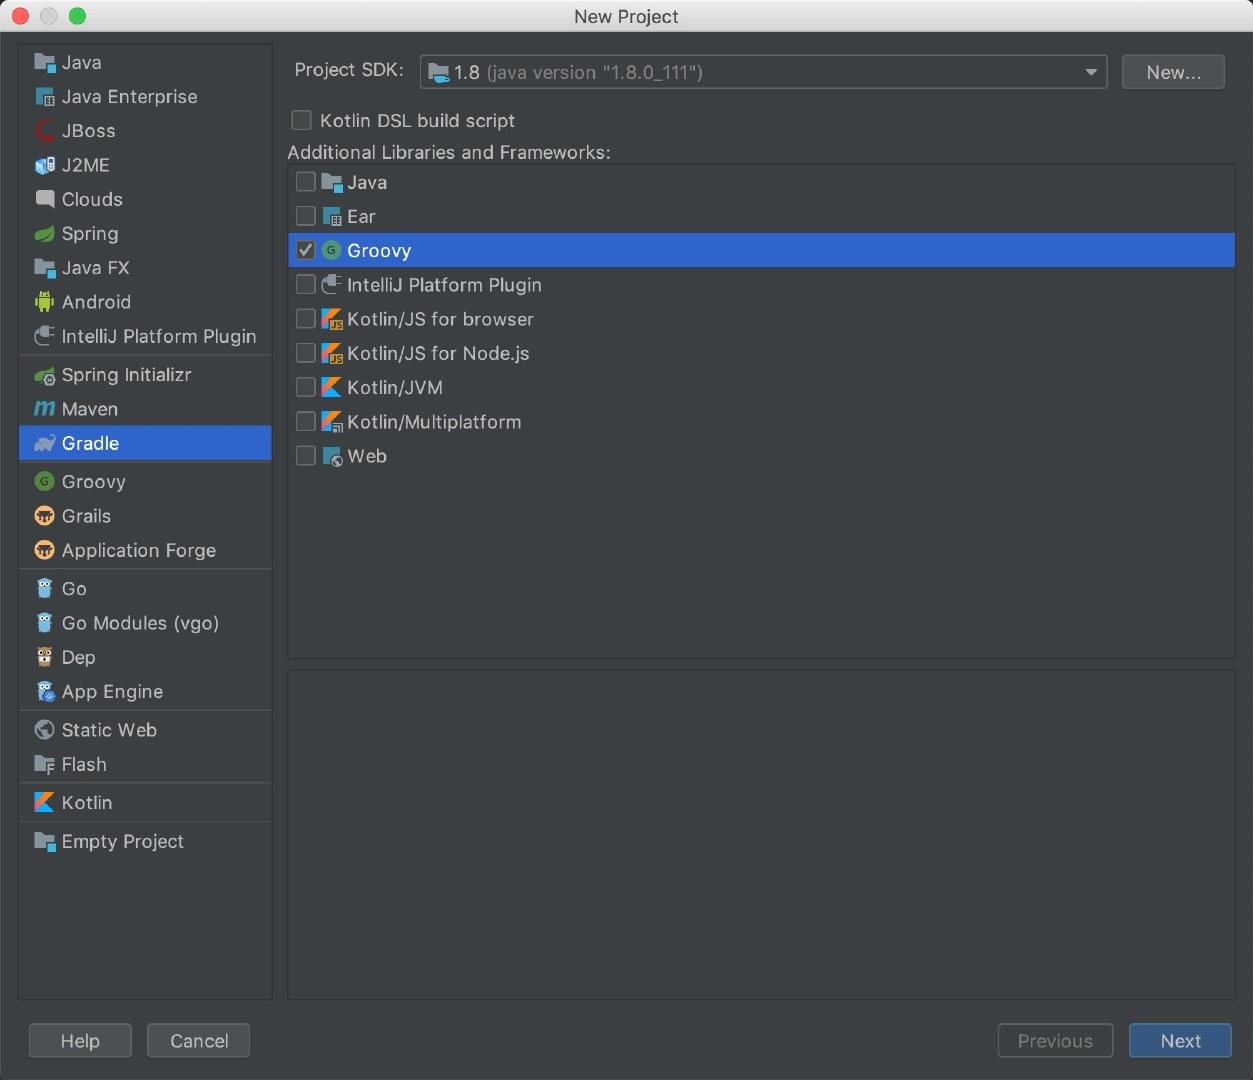Choose the App Engine icon
The height and width of the screenshot is (1080, 1253).
click(x=44, y=692)
